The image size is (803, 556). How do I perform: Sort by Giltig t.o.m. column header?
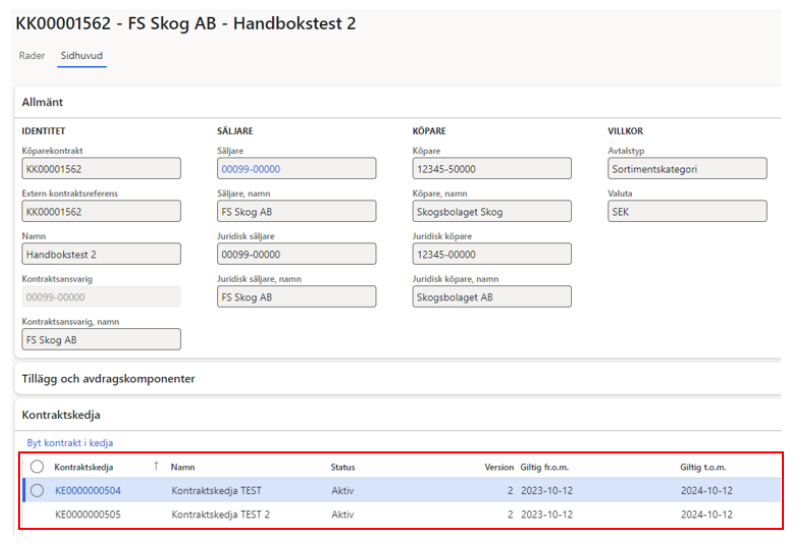[x=706, y=467]
